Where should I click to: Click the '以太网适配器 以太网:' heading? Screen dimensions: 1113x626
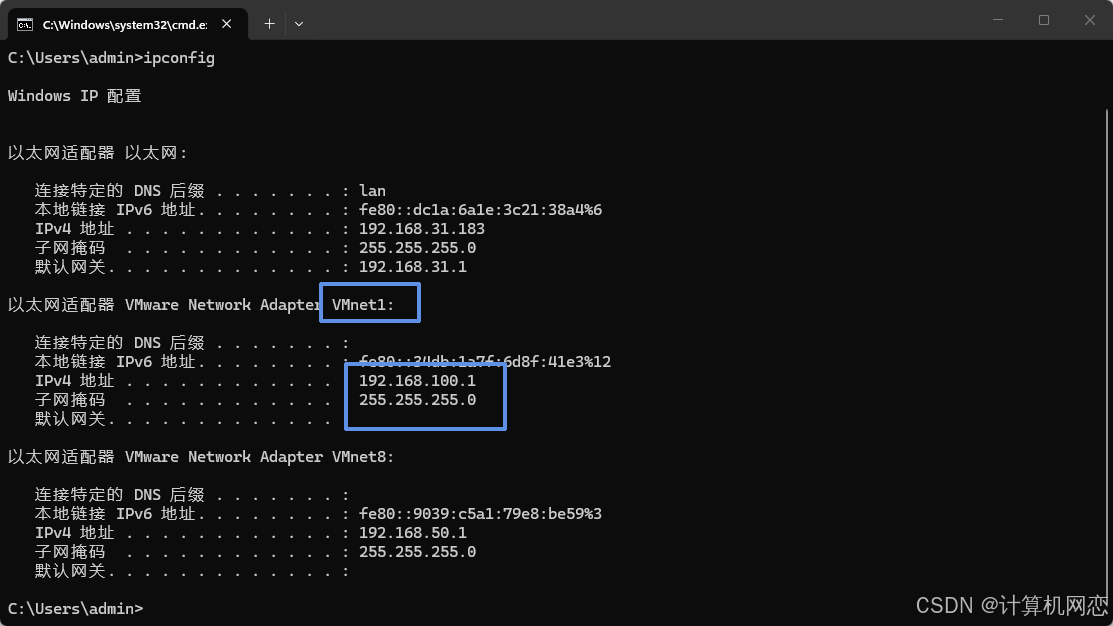click(x=97, y=153)
